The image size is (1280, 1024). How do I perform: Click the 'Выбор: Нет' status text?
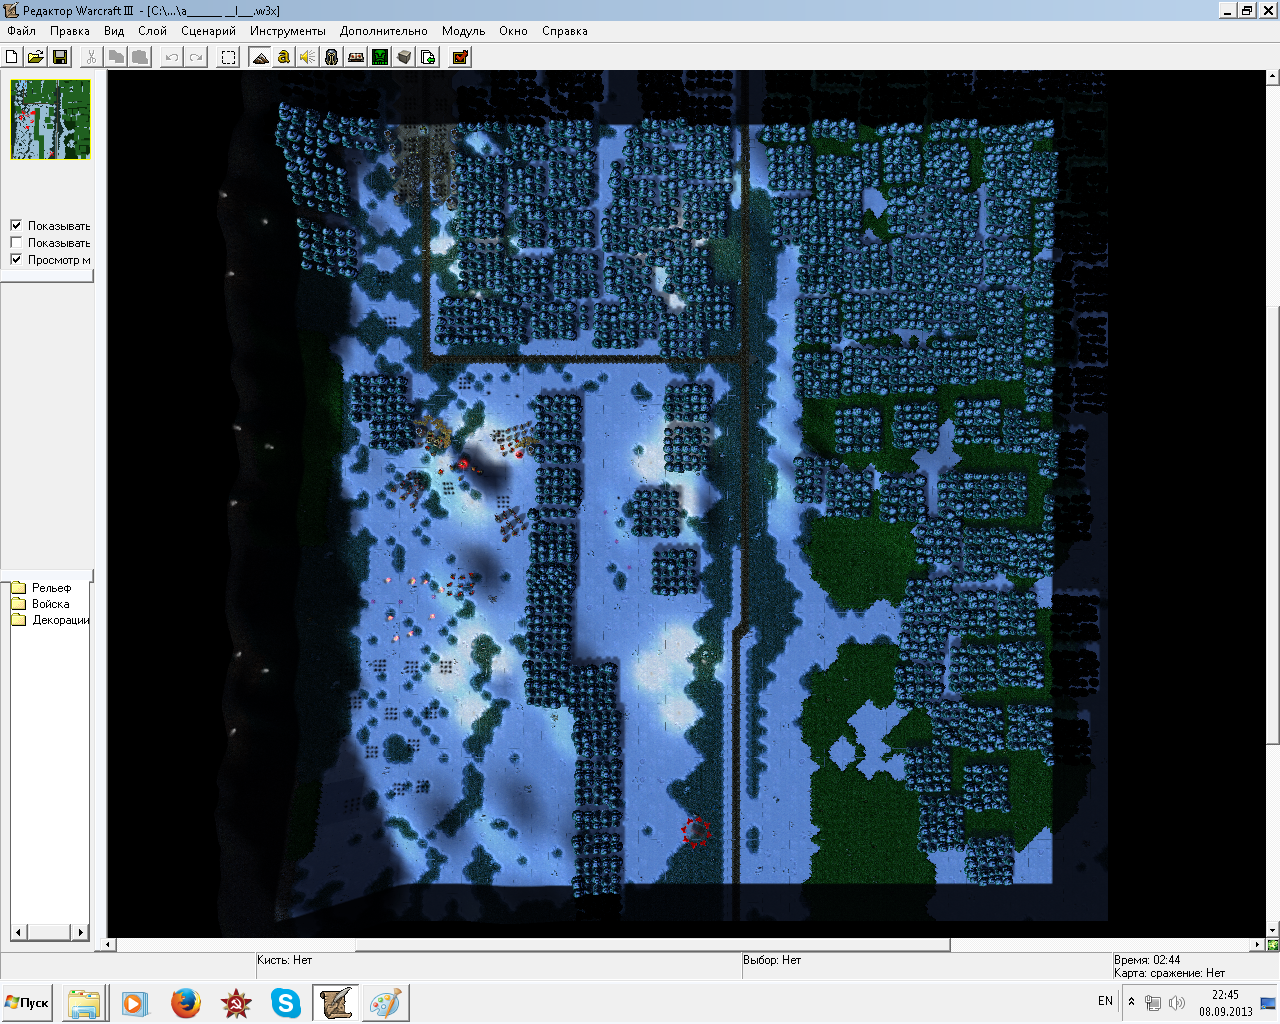[771, 960]
